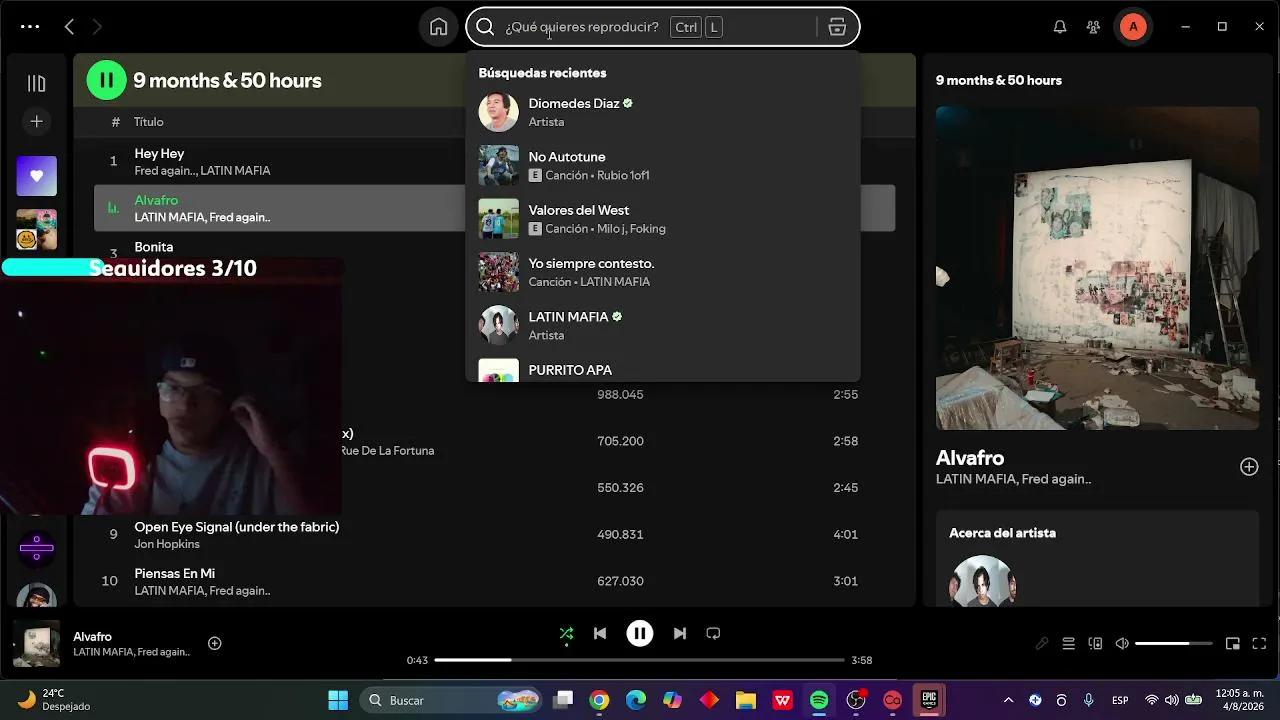The height and width of the screenshot is (720, 1280).
Task: Sort tracks by the 'Título' column header
Action: click(149, 122)
